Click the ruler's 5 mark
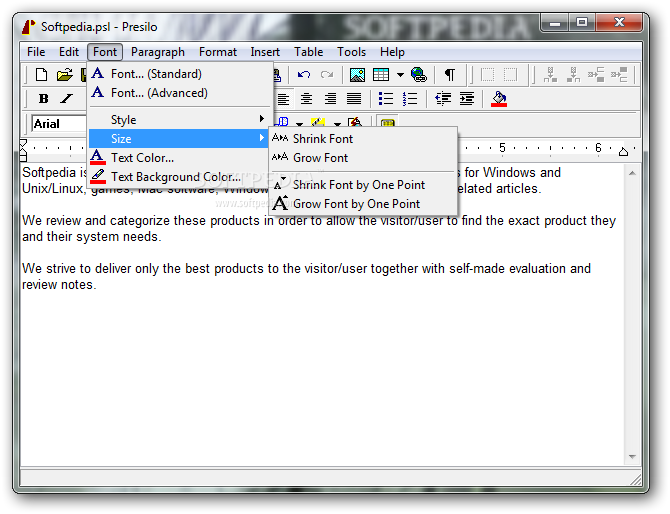The height and width of the screenshot is (514, 670). pyautogui.click(x=502, y=148)
